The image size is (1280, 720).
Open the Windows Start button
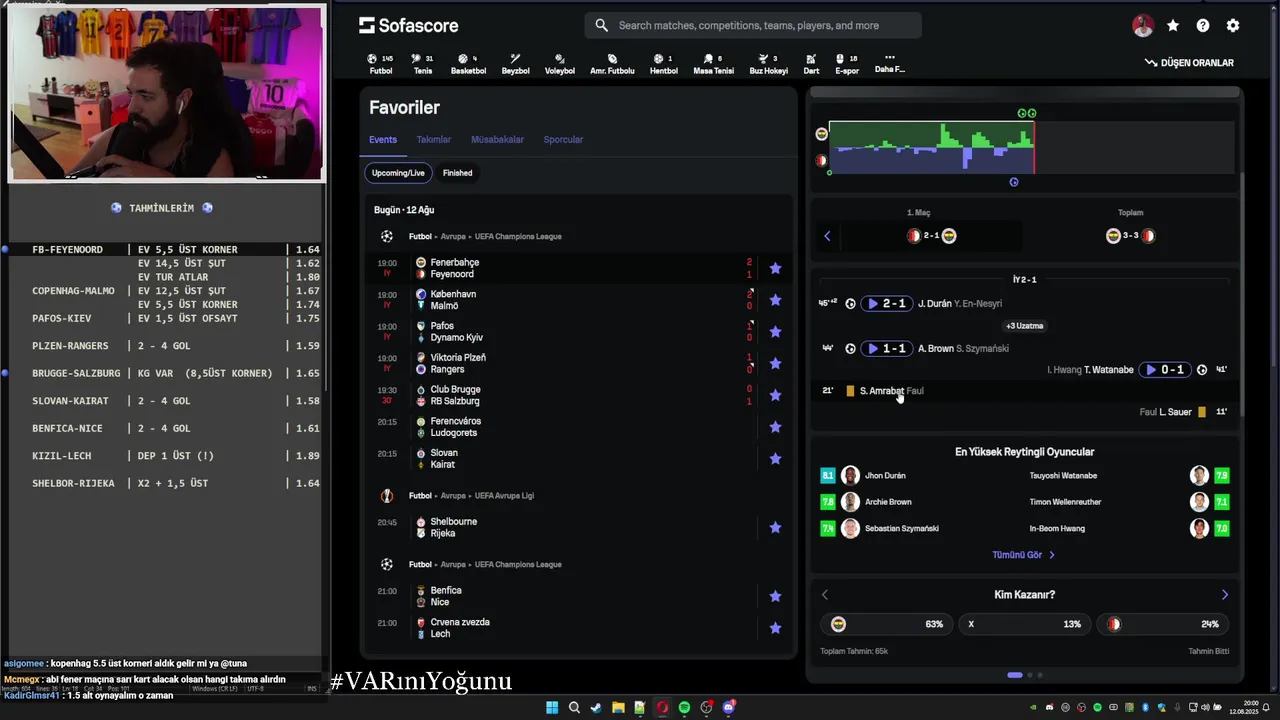pos(552,708)
